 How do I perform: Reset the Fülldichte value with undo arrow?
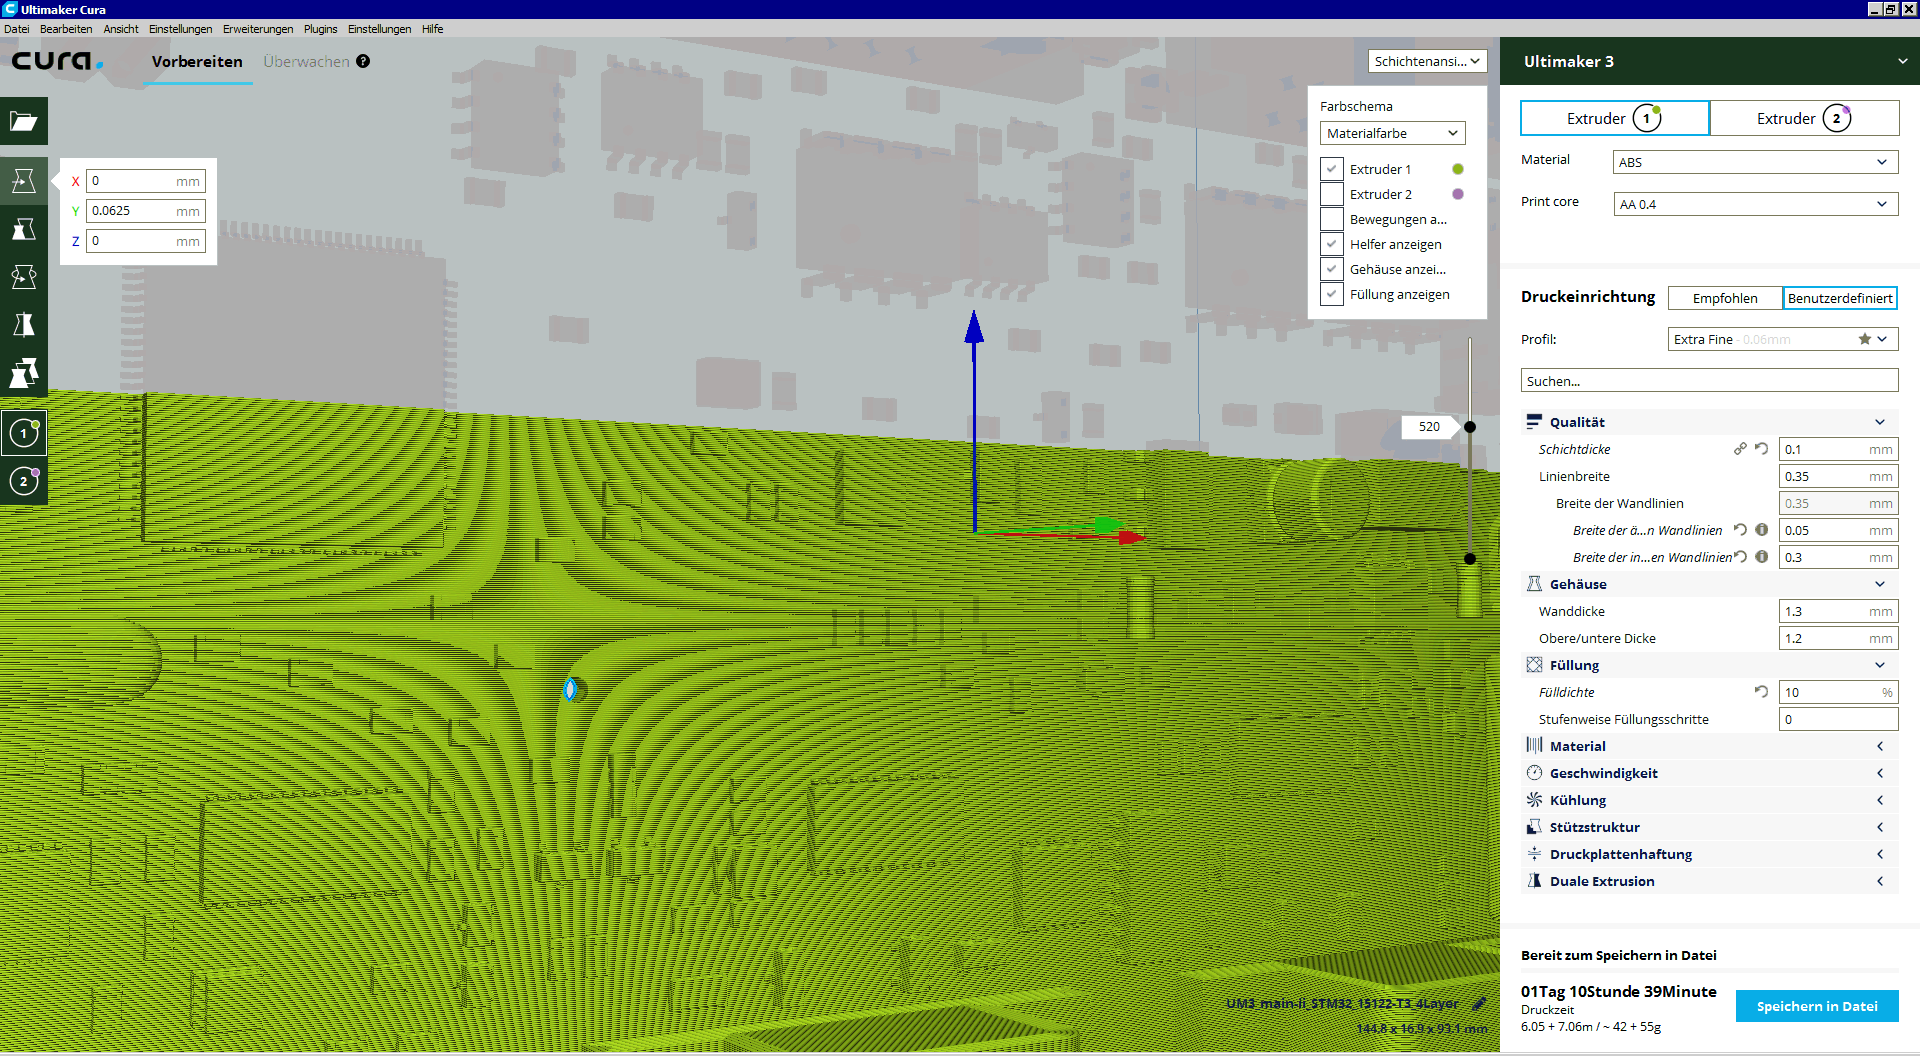click(1762, 692)
